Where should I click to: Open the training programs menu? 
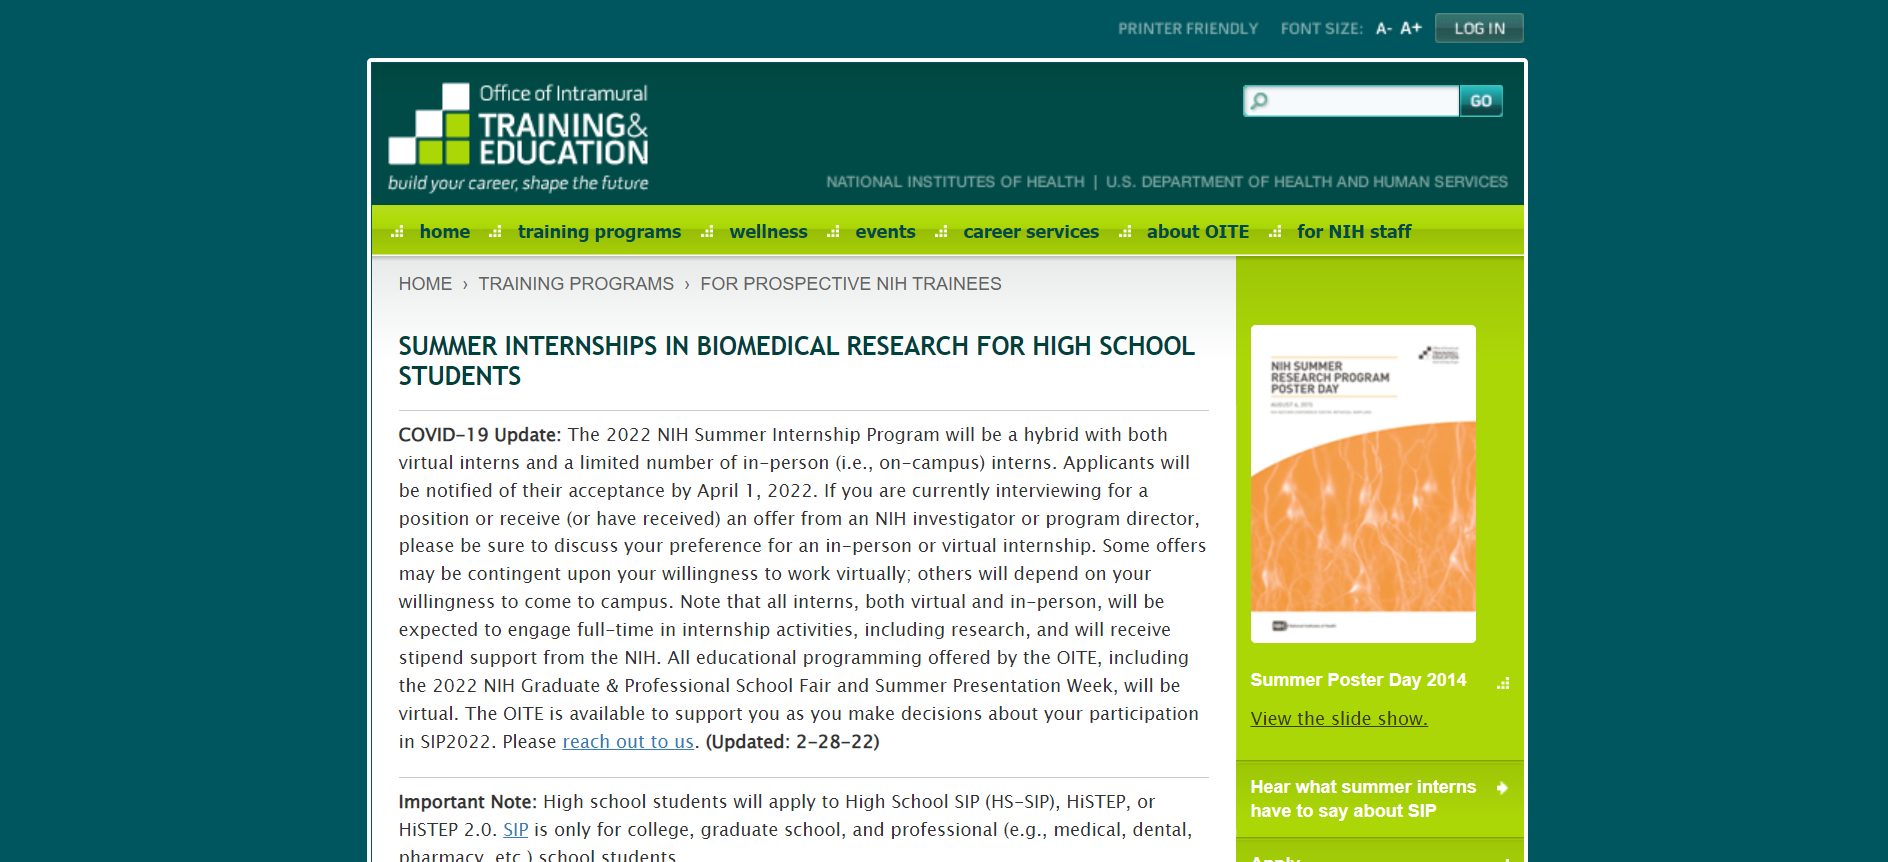click(x=598, y=232)
